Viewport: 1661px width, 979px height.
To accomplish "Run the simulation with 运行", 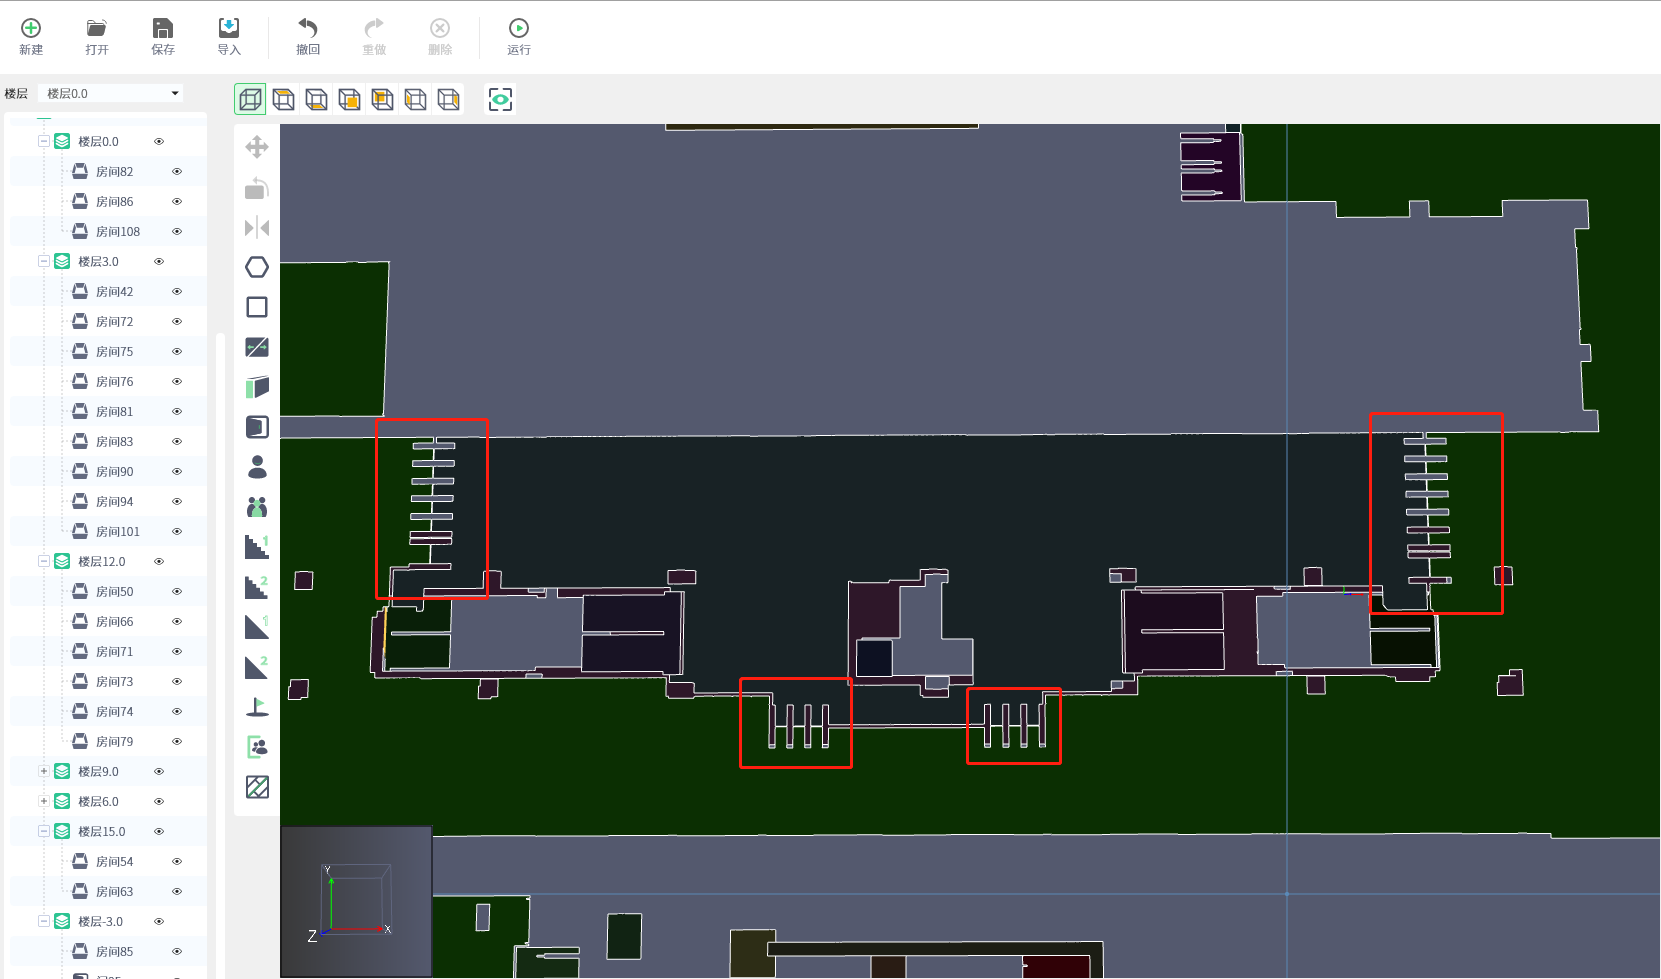I will click(519, 36).
